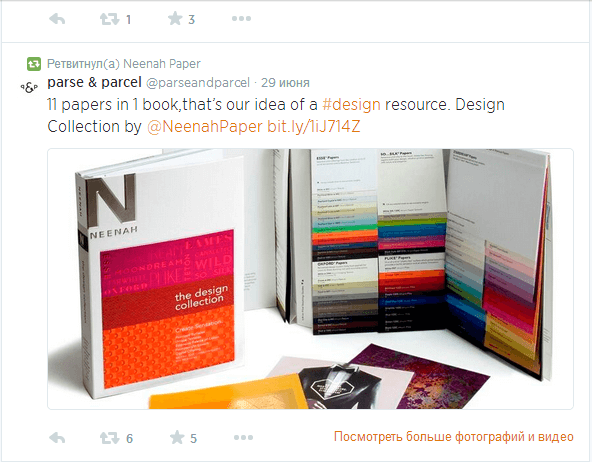Click the retweet count 6
The height and width of the screenshot is (462, 592).
click(130, 438)
